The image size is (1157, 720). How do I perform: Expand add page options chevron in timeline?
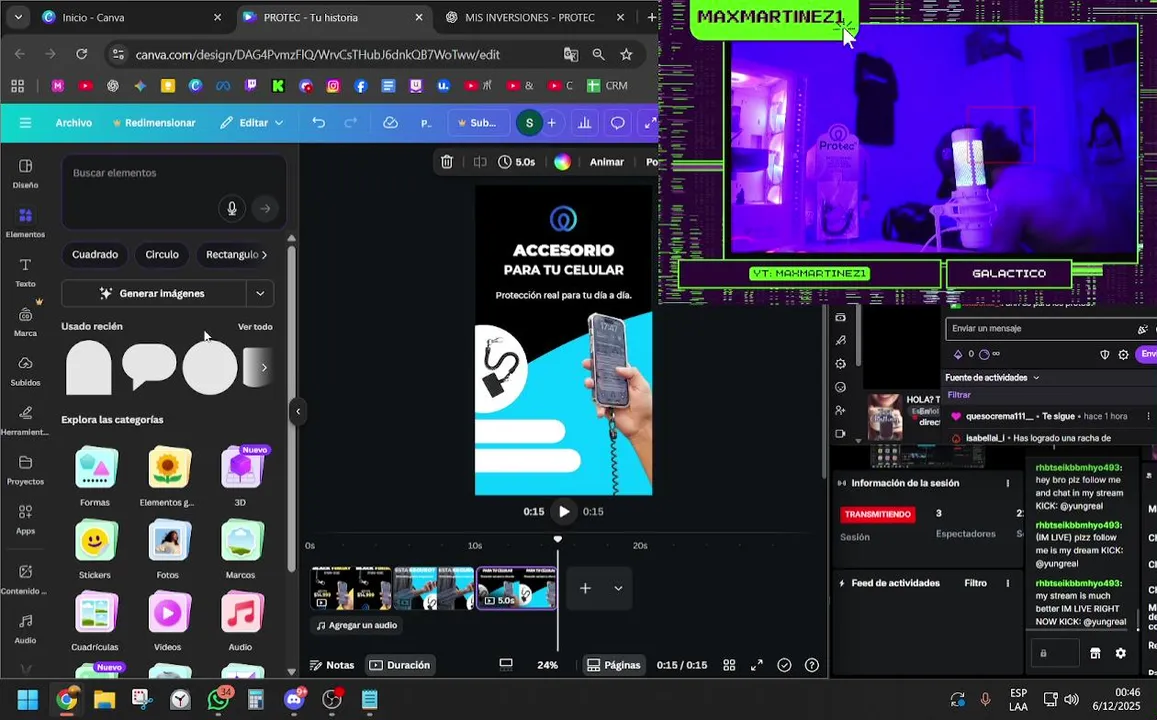coord(618,588)
